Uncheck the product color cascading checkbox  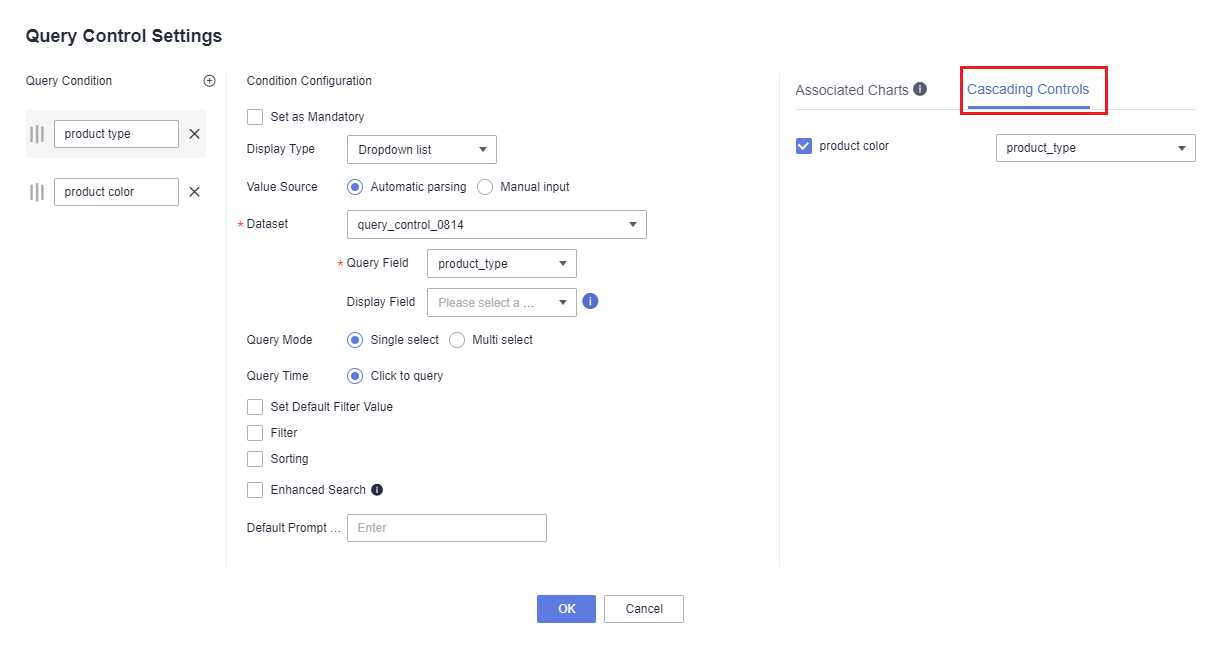coord(804,146)
